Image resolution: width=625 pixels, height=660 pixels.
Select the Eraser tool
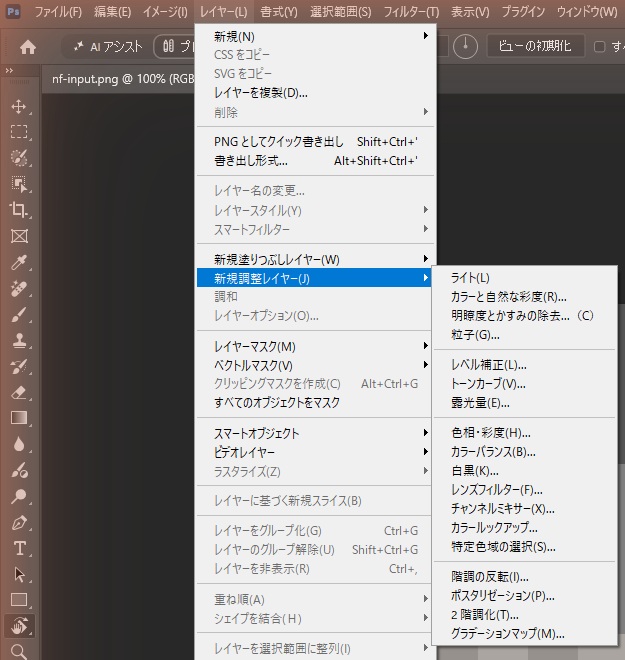(x=19, y=393)
